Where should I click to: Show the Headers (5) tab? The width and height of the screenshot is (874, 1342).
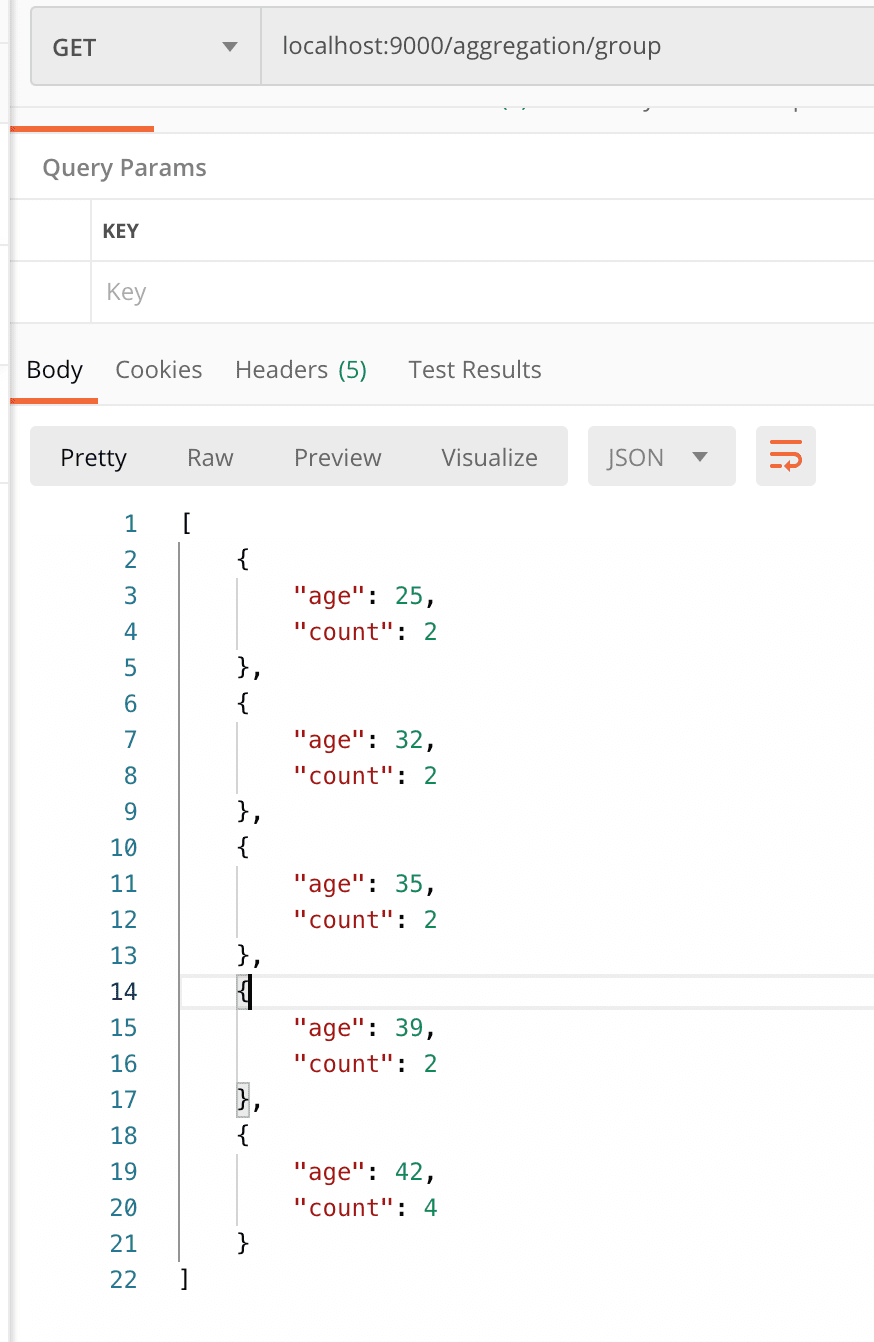pos(301,370)
